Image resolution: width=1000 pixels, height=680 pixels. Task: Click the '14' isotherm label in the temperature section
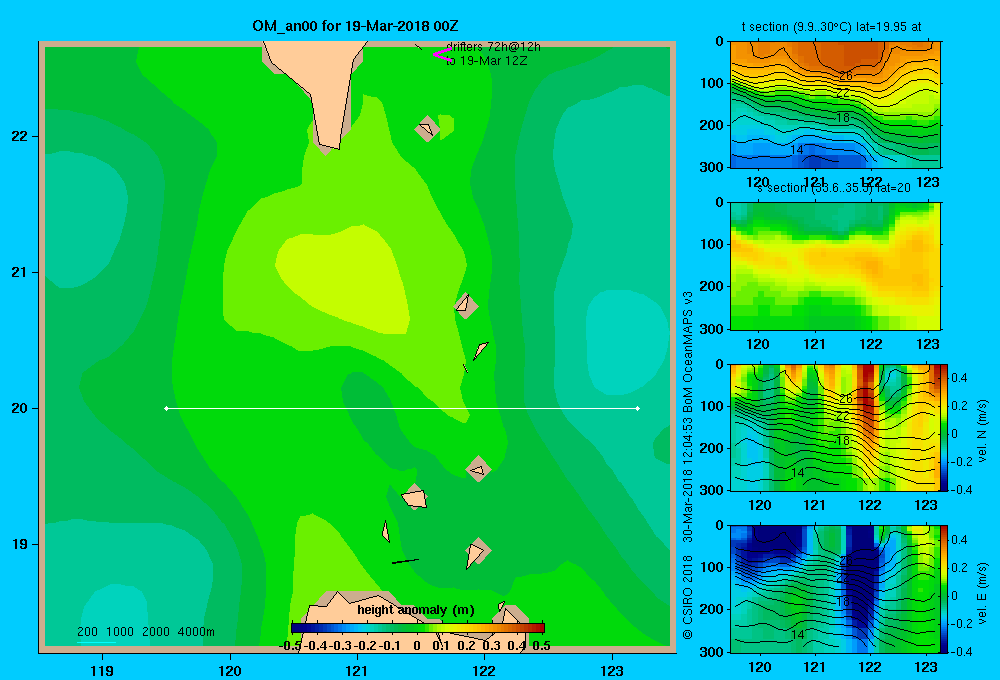pyautogui.click(x=797, y=150)
